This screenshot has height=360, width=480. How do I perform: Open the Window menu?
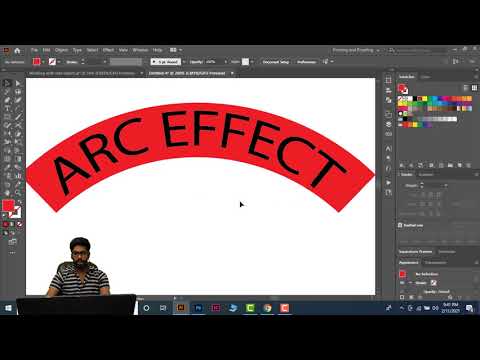[140, 50]
